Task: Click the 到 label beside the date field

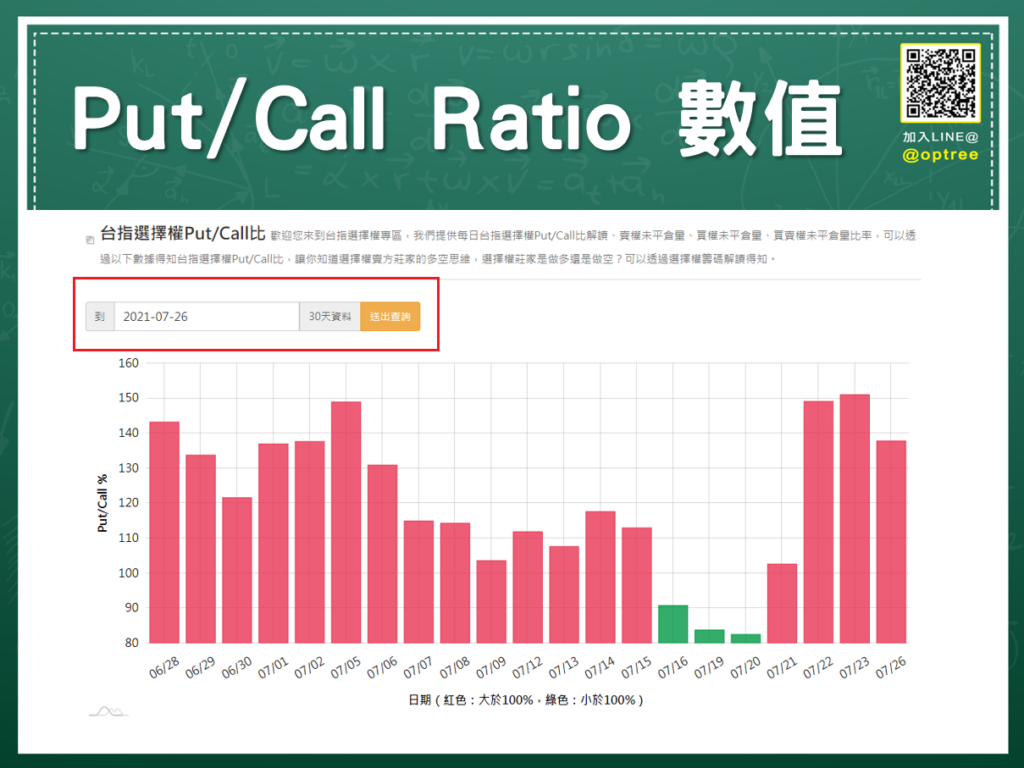Action: [x=100, y=316]
